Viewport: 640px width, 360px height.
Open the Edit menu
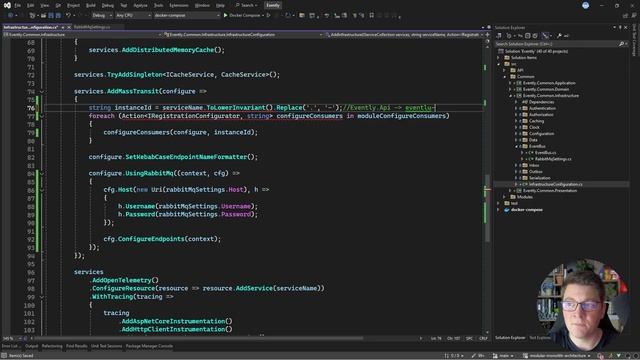(31, 5)
